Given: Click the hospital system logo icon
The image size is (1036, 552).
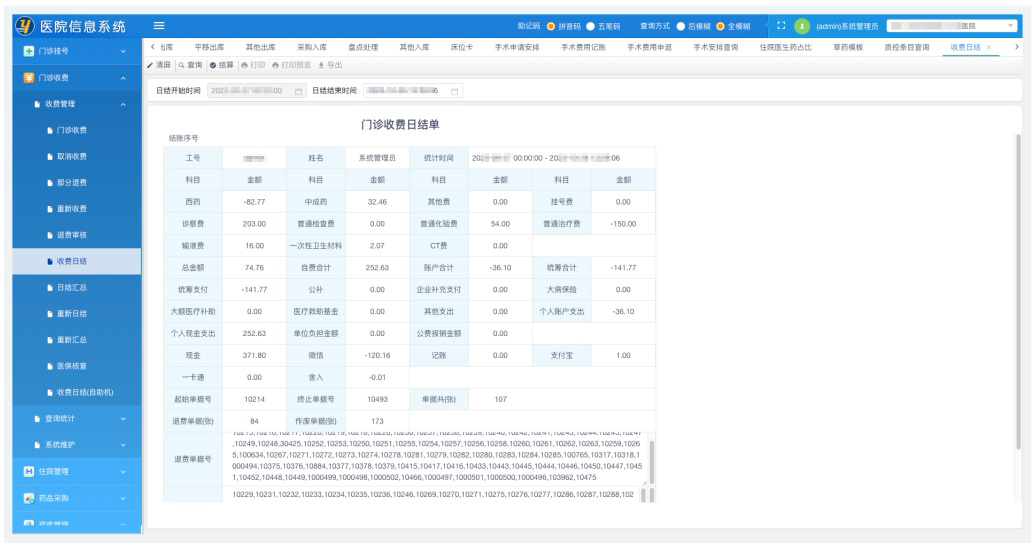Looking at the screenshot, I should click(x=25, y=26).
